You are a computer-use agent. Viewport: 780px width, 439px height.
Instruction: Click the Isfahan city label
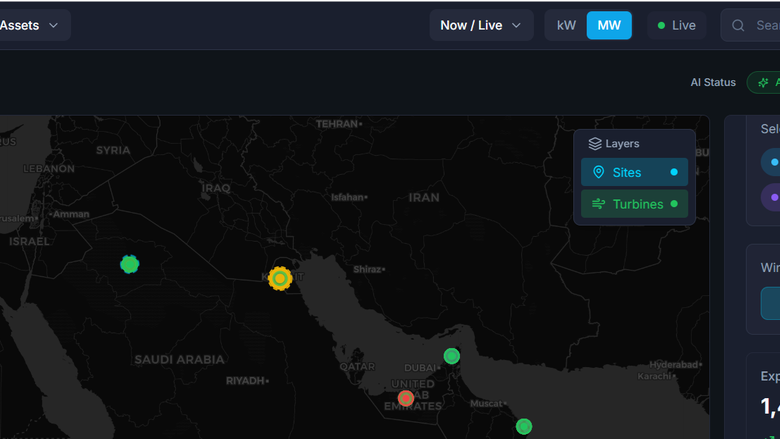(x=349, y=197)
